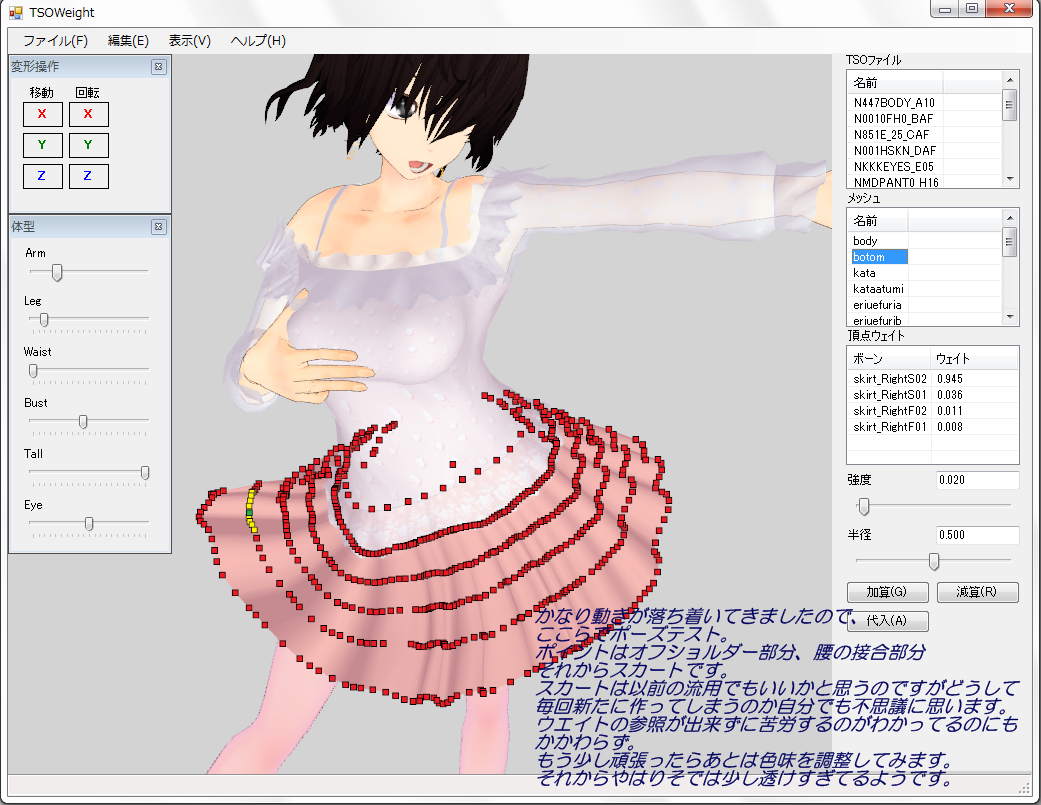Select skirt_RightS01 bone weight row
This screenshot has height=805, width=1041.
click(890, 395)
